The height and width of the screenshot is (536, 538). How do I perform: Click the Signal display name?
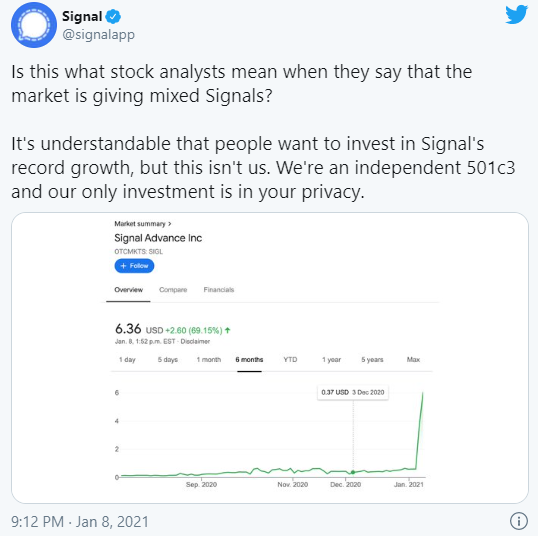[82, 16]
